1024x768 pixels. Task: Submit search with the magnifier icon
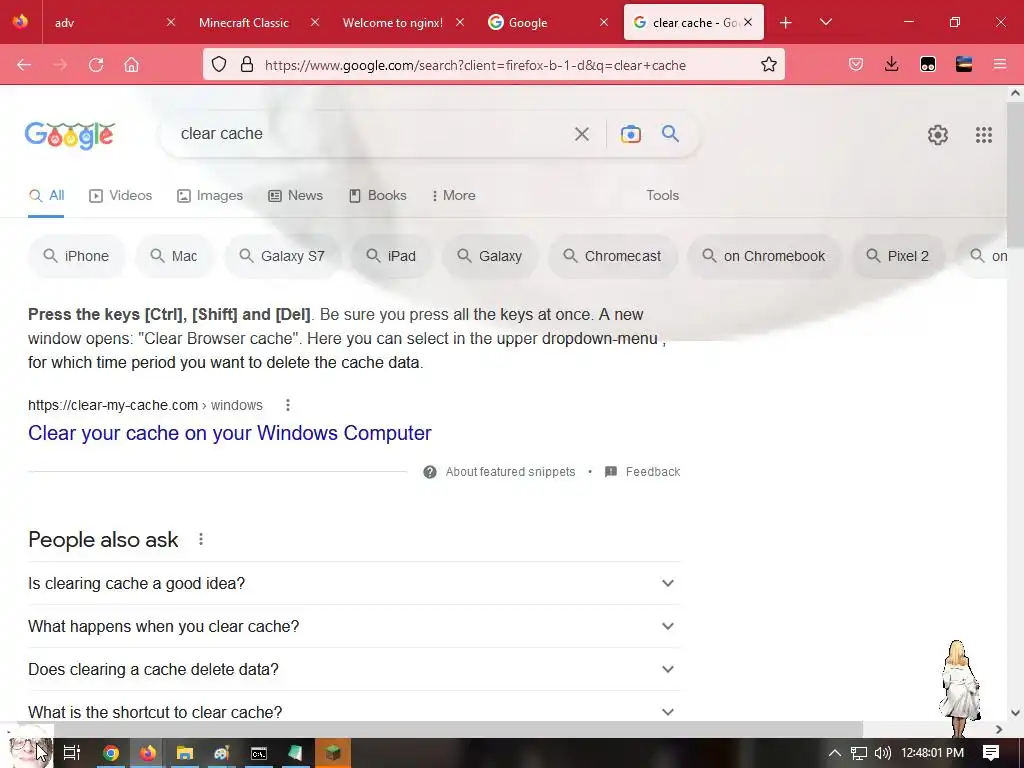[670, 134]
